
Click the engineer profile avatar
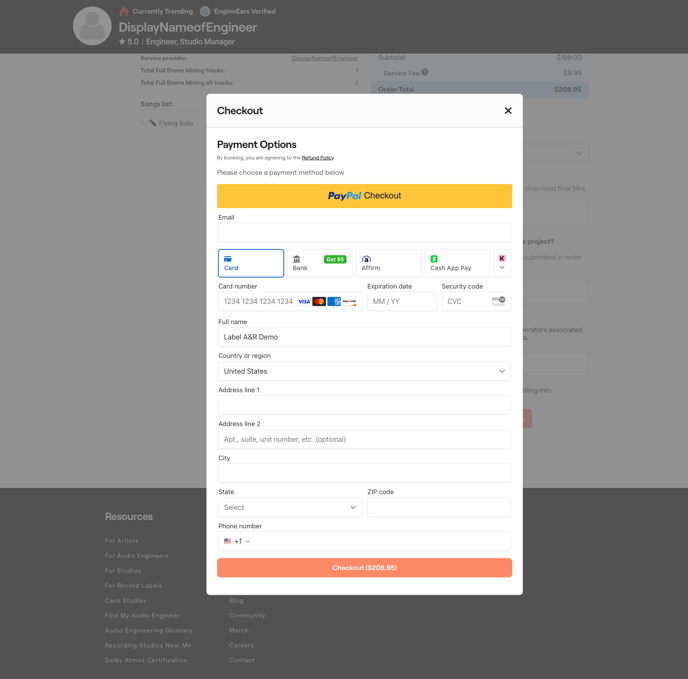coord(92,27)
